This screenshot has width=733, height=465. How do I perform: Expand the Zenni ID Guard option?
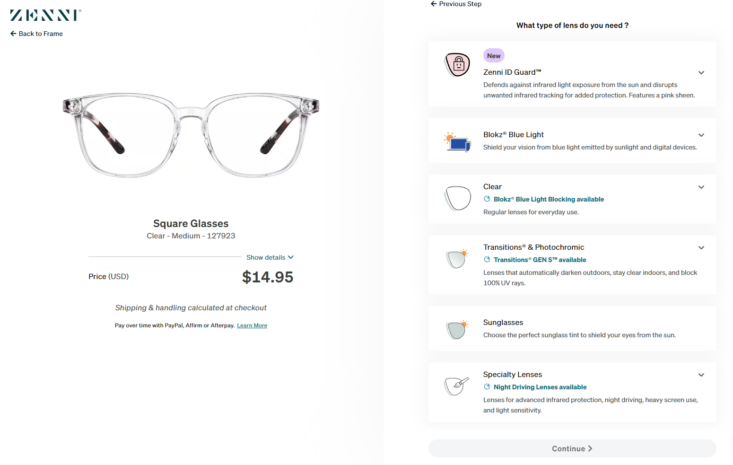pyautogui.click(x=701, y=73)
